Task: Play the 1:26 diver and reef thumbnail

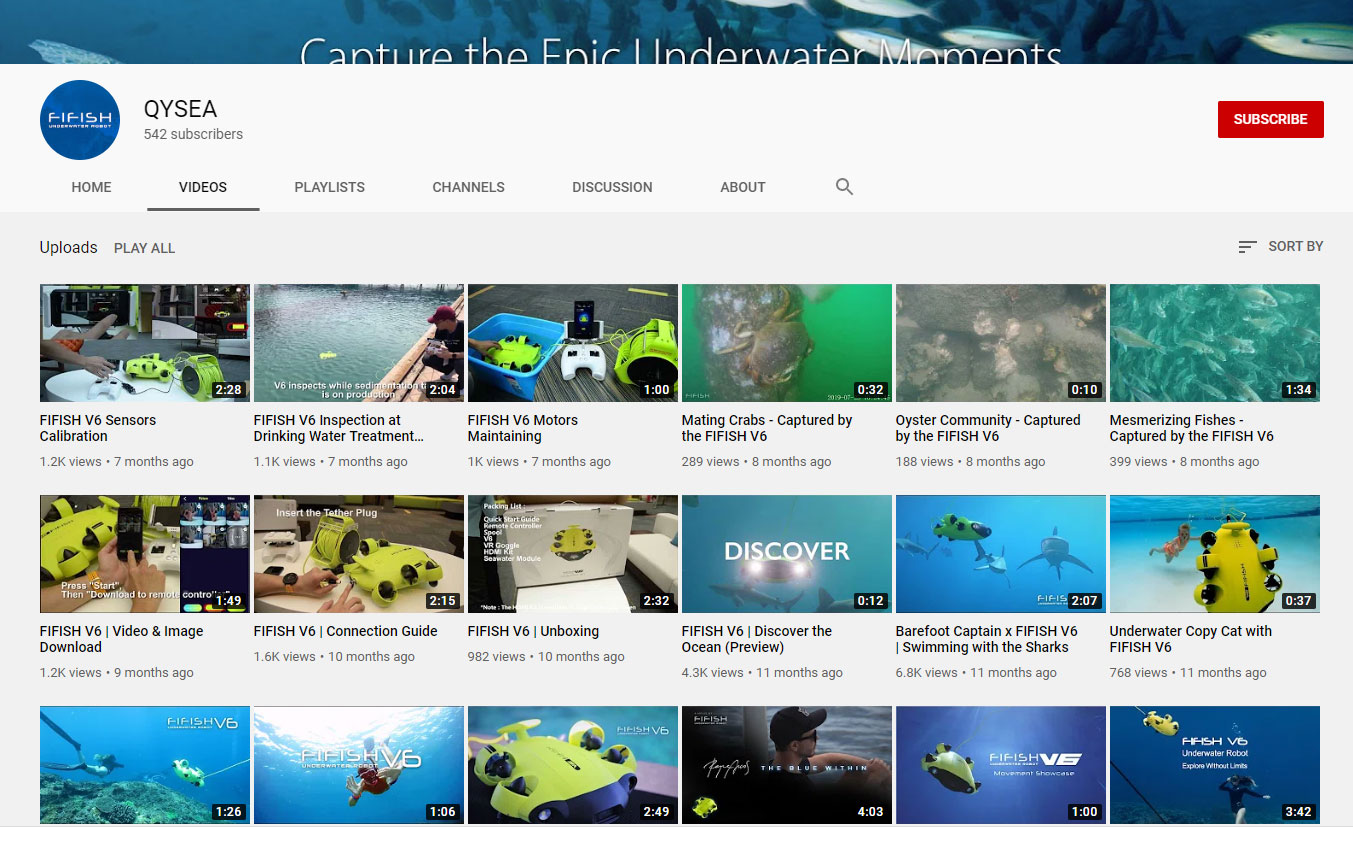Action: [x=145, y=765]
